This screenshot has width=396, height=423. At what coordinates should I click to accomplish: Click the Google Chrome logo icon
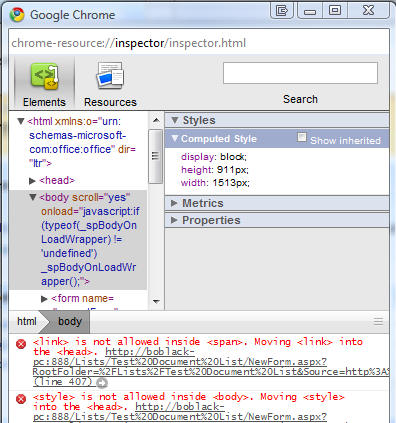point(17,15)
